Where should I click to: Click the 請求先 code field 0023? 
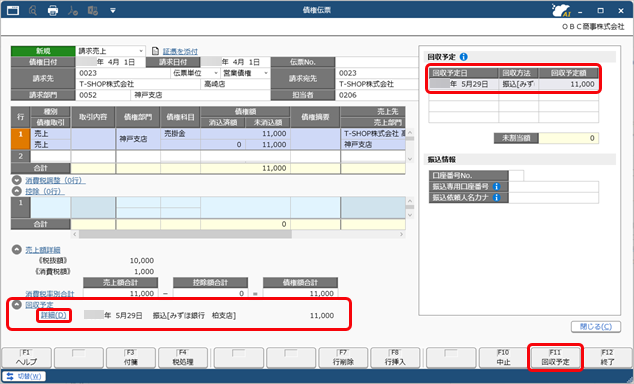coord(123,73)
